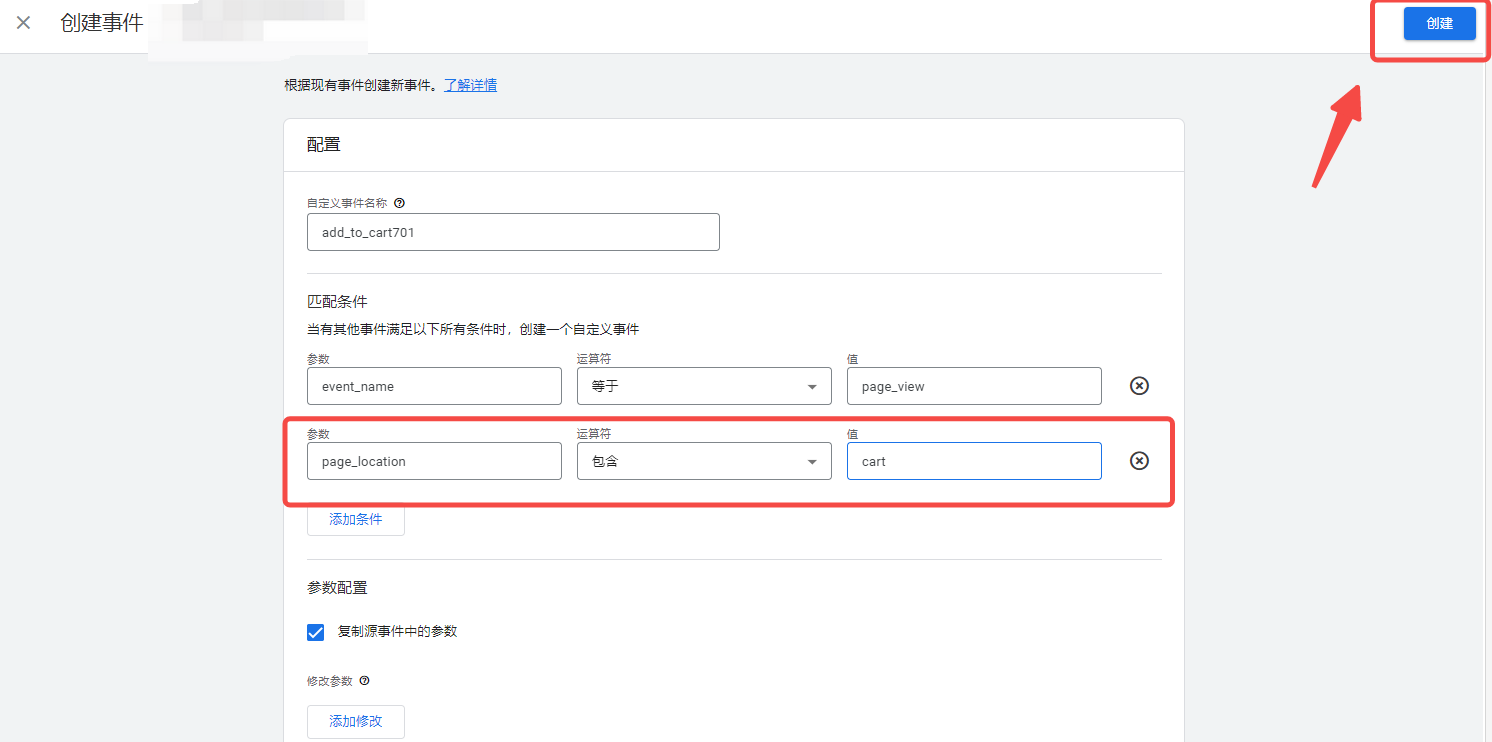
Task: Click the dropdown arrow on the 包含 operator
Action: (x=812, y=460)
